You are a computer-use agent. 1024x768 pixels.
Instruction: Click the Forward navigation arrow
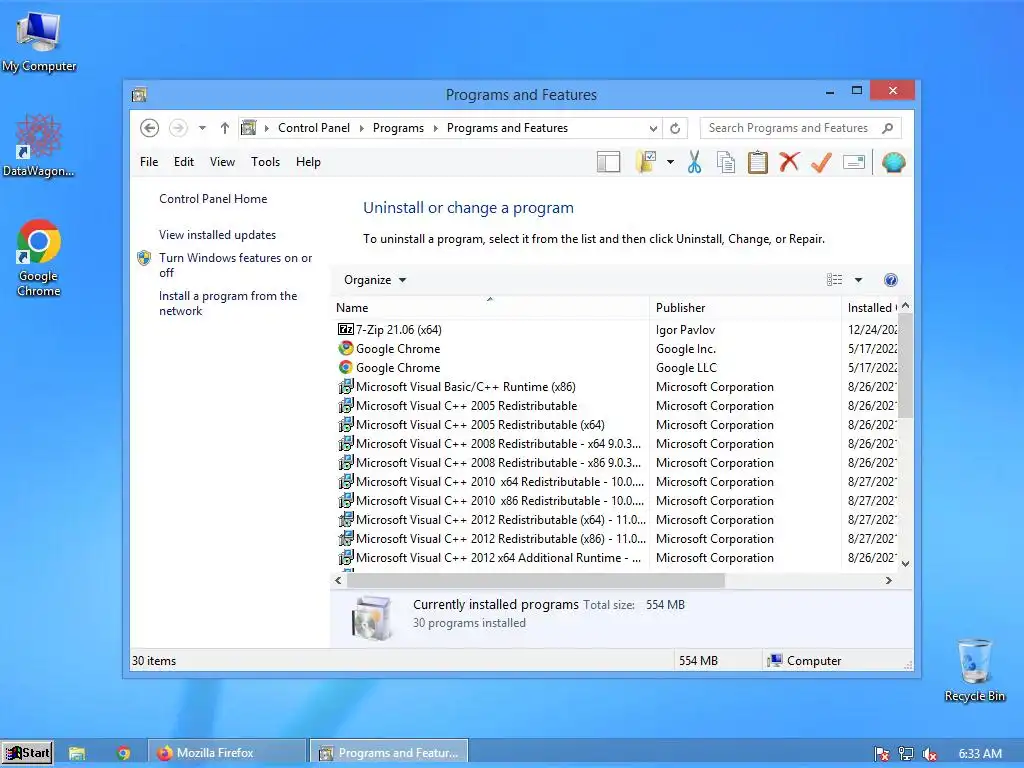tap(178, 128)
